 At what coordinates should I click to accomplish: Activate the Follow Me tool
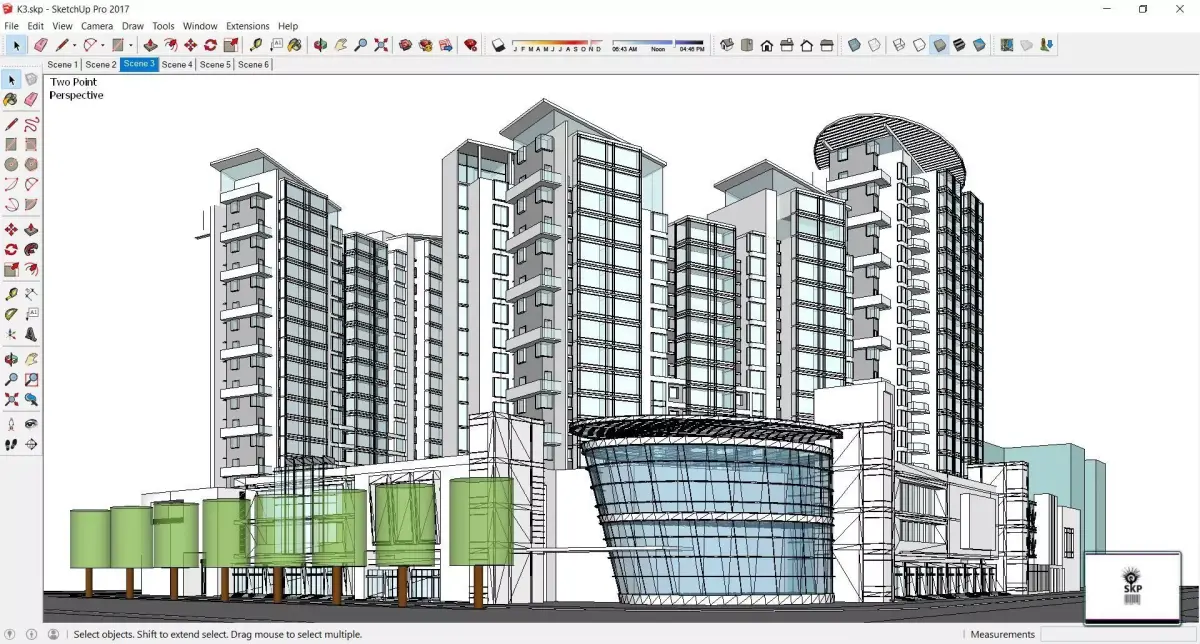(x=31, y=249)
